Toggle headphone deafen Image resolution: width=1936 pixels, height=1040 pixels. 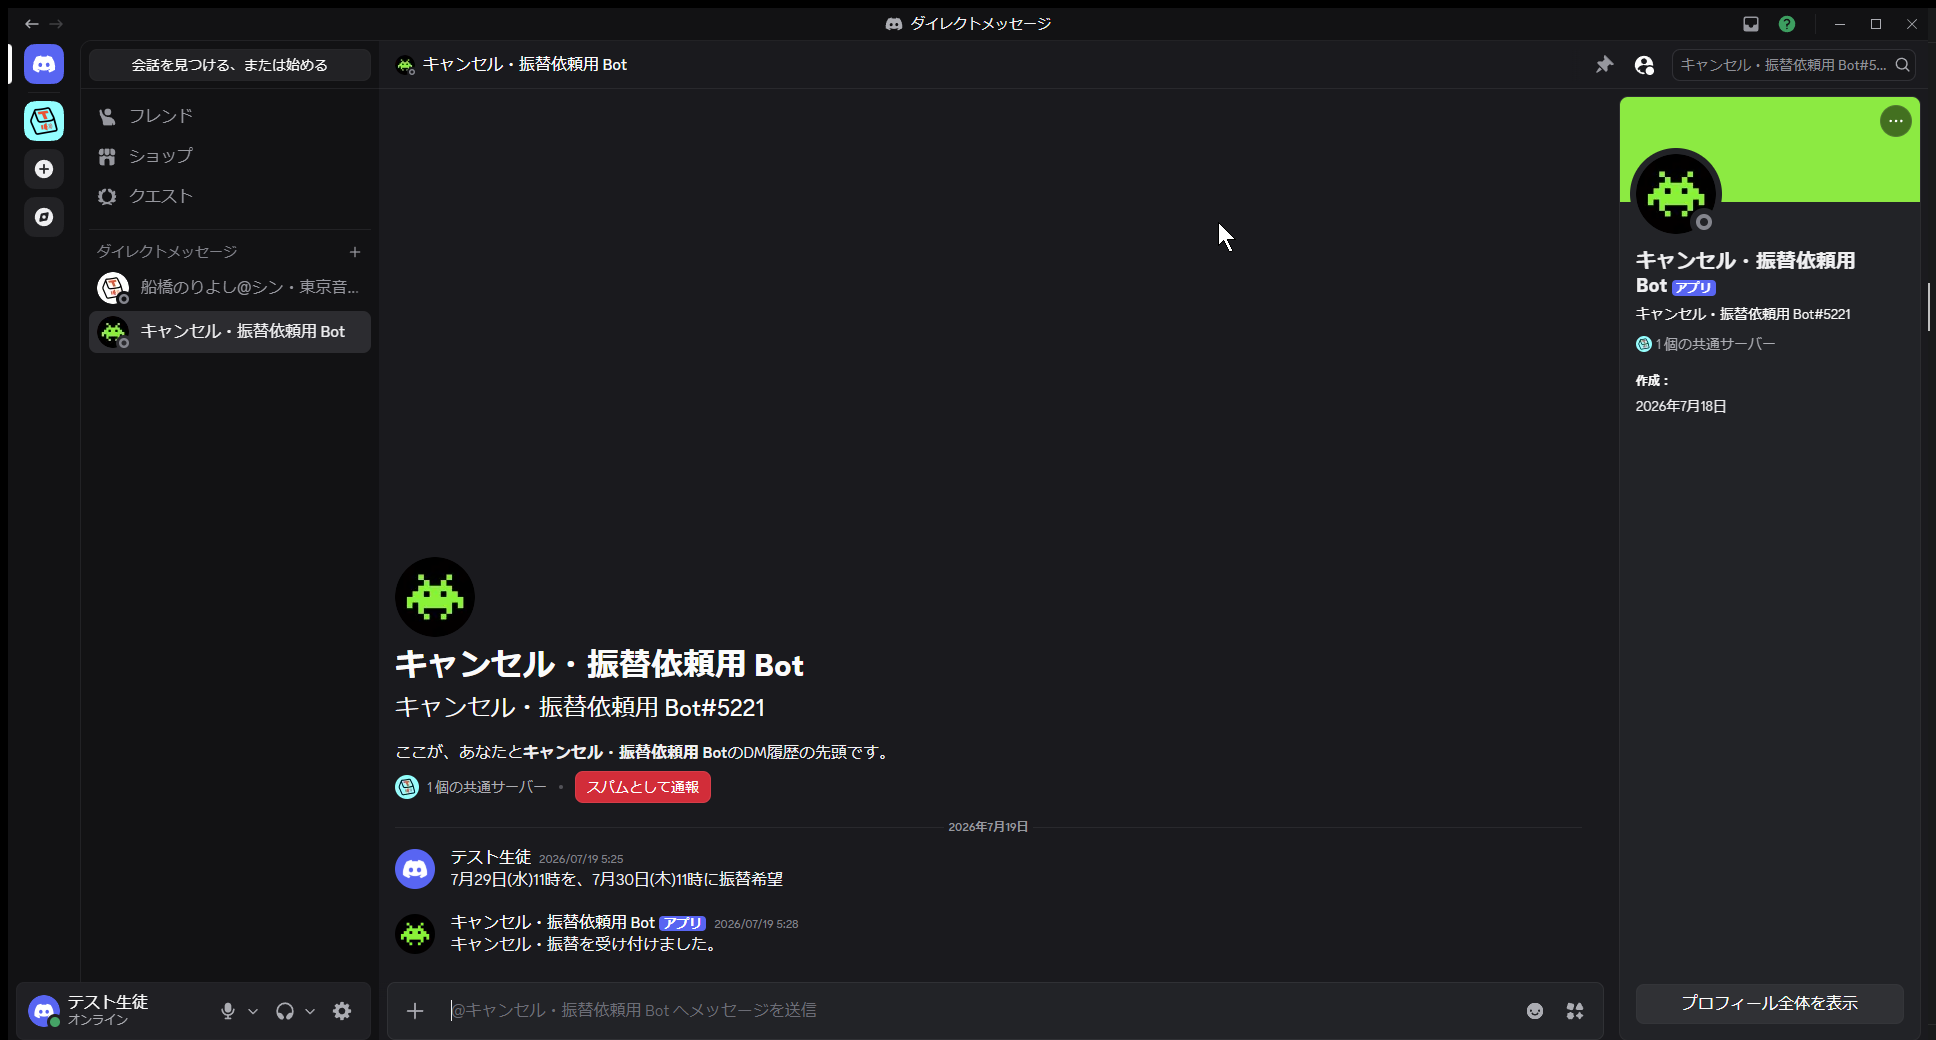click(x=285, y=1011)
